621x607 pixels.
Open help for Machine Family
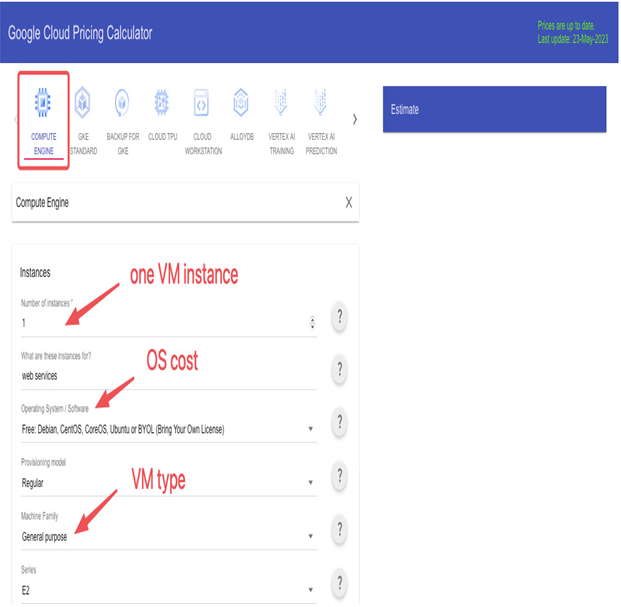339,529
